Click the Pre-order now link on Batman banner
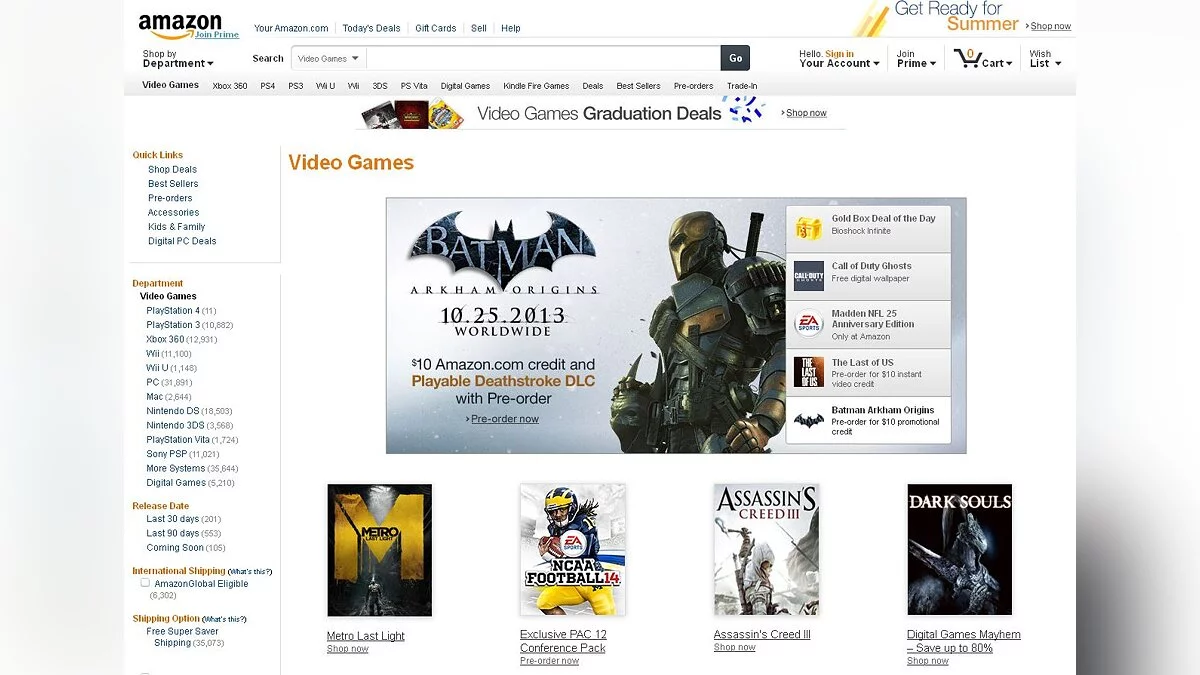This screenshot has width=1200, height=675. pos(505,419)
